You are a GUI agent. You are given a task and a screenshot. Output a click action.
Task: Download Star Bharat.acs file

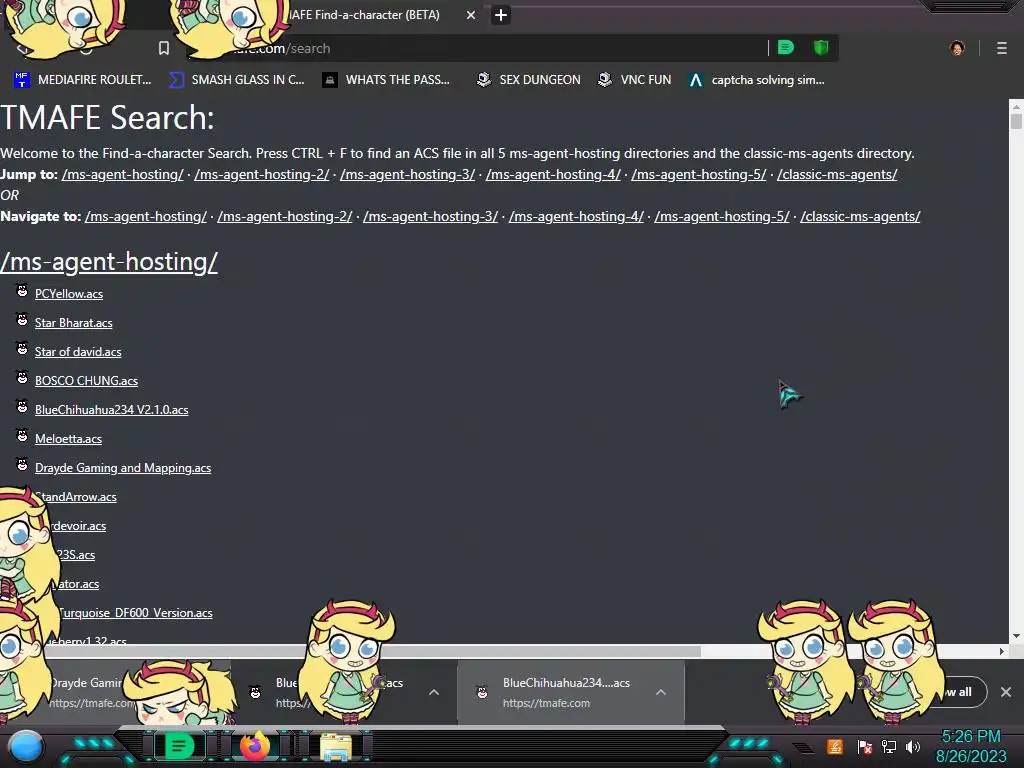tap(74, 323)
